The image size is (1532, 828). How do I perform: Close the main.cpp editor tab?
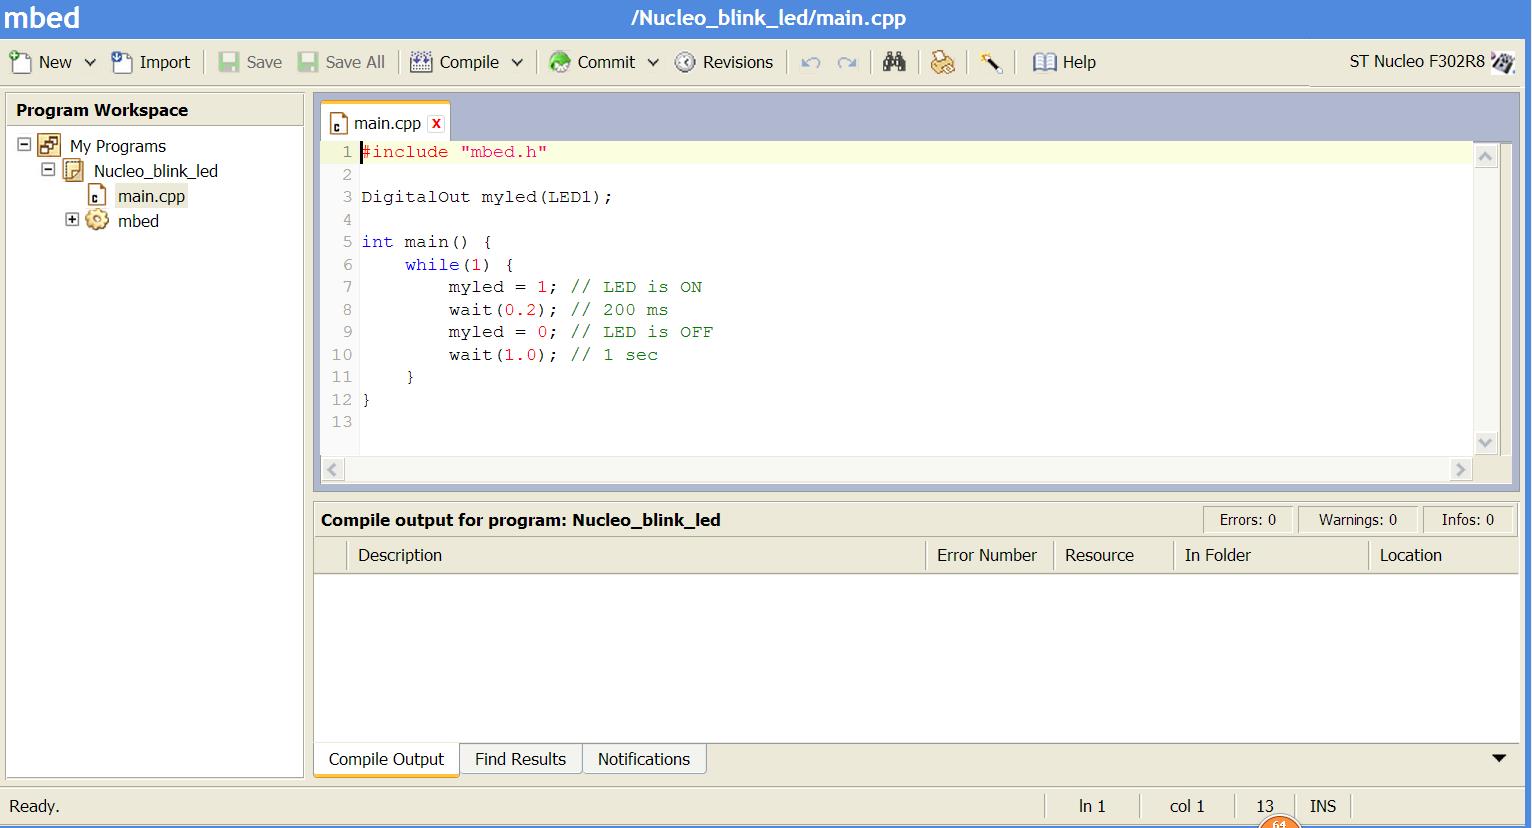[436, 123]
